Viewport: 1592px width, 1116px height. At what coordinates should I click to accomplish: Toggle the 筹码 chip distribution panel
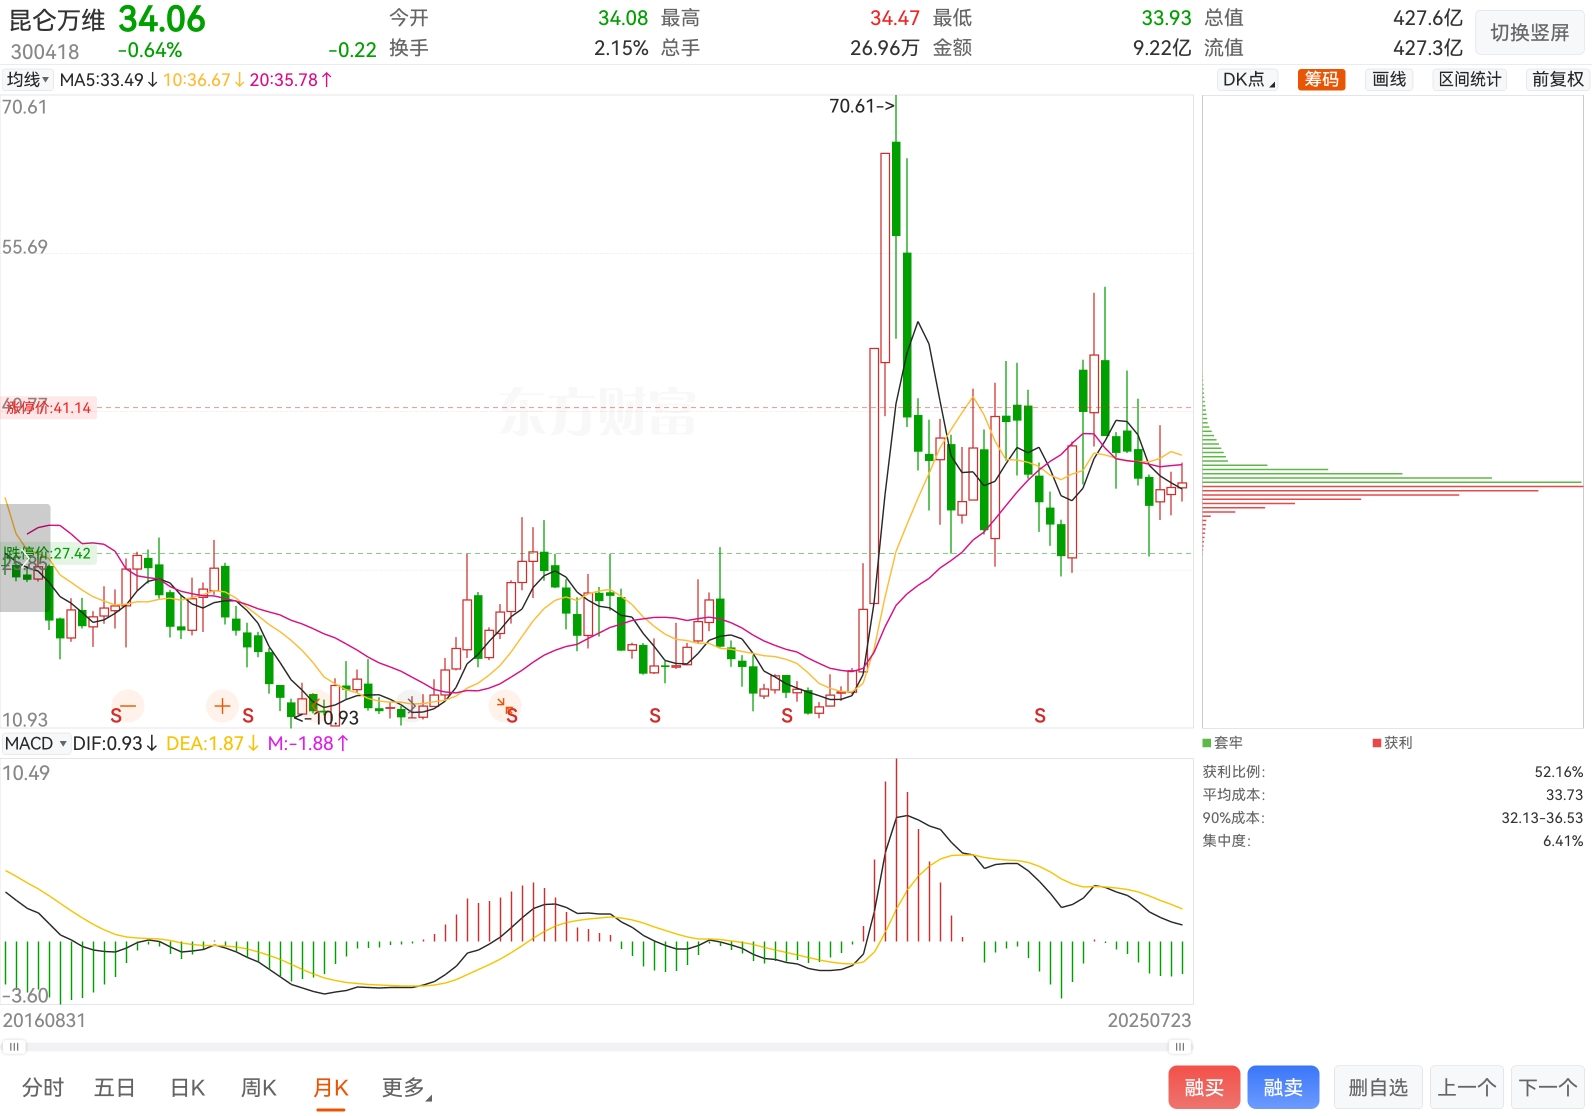click(x=1322, y=80)
